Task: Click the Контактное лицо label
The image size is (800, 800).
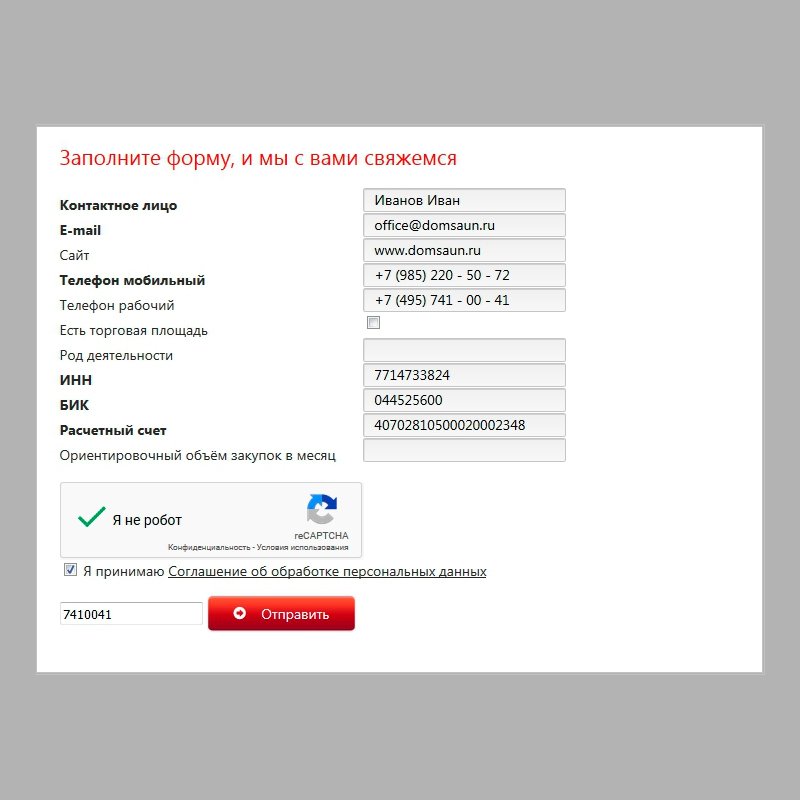Action: point(118,205)
